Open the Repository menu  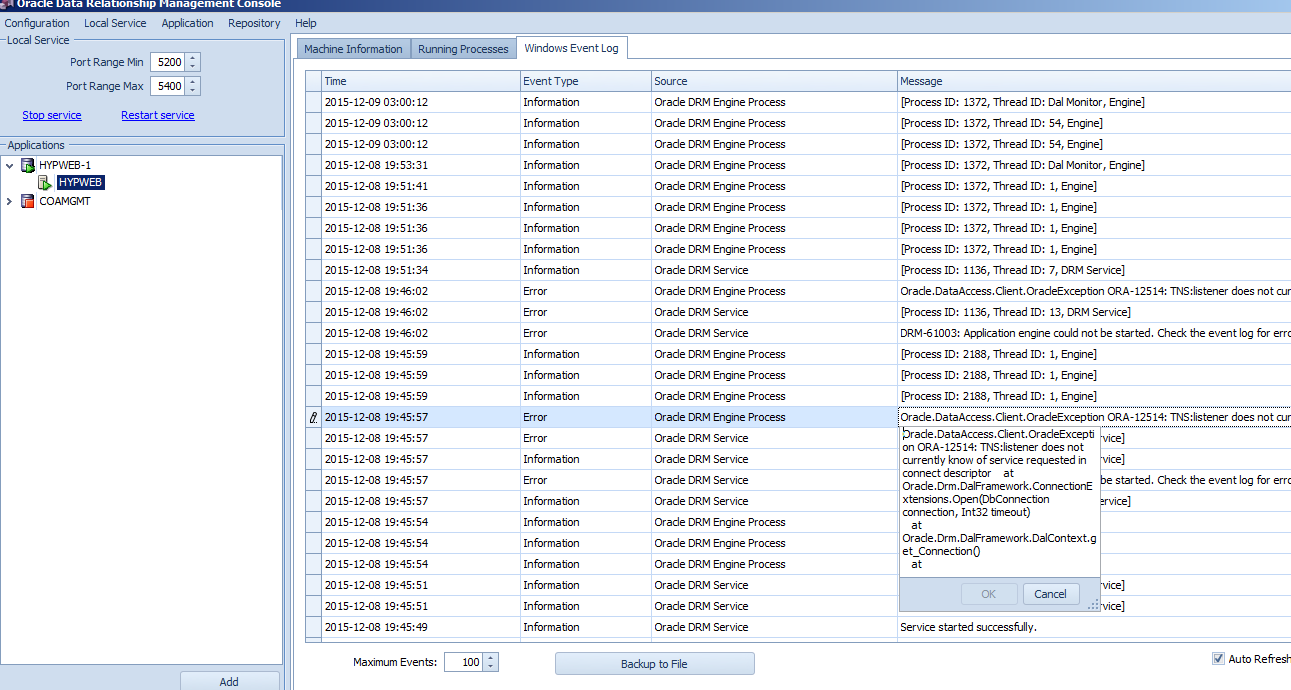[x=254, y=23]
